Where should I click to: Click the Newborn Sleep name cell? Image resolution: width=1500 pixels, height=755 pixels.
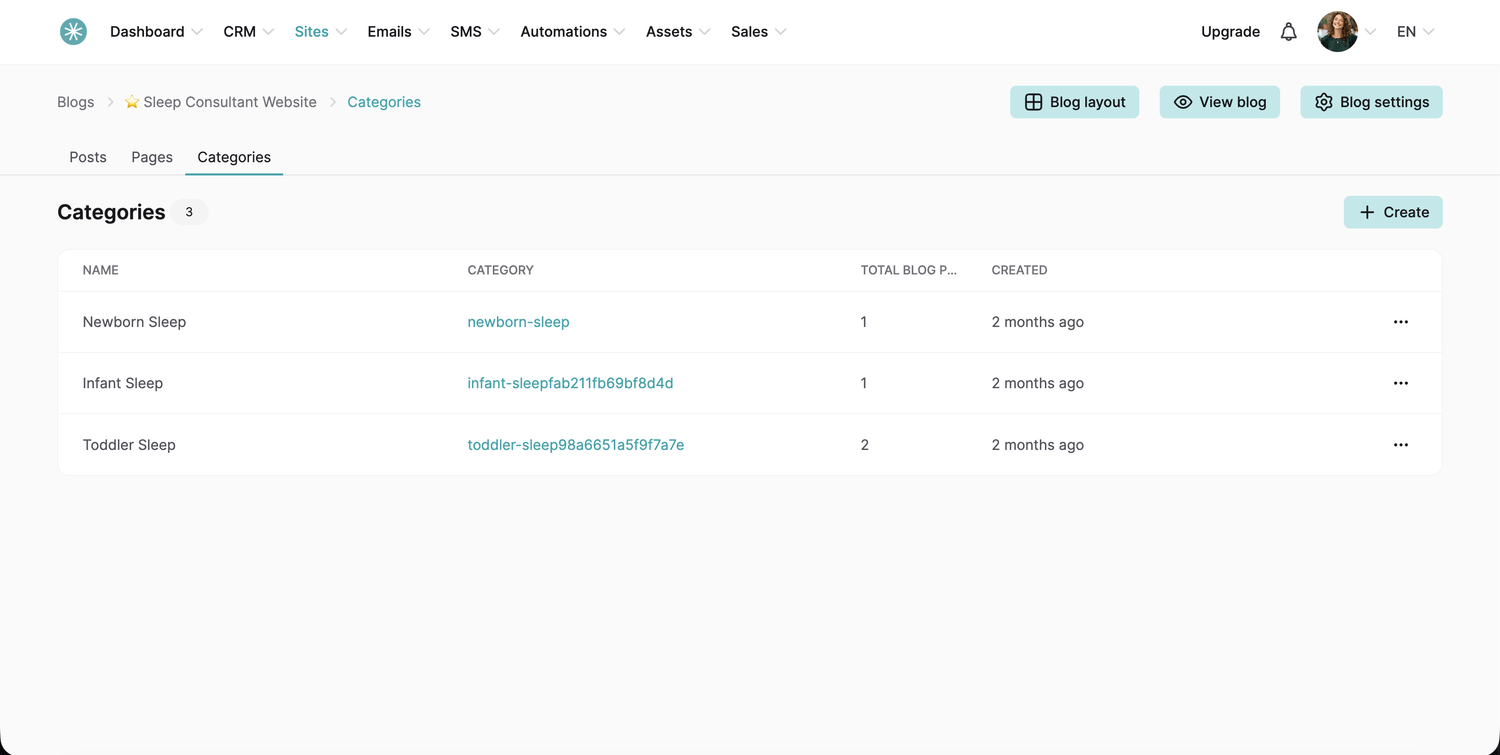coord(134,322)
